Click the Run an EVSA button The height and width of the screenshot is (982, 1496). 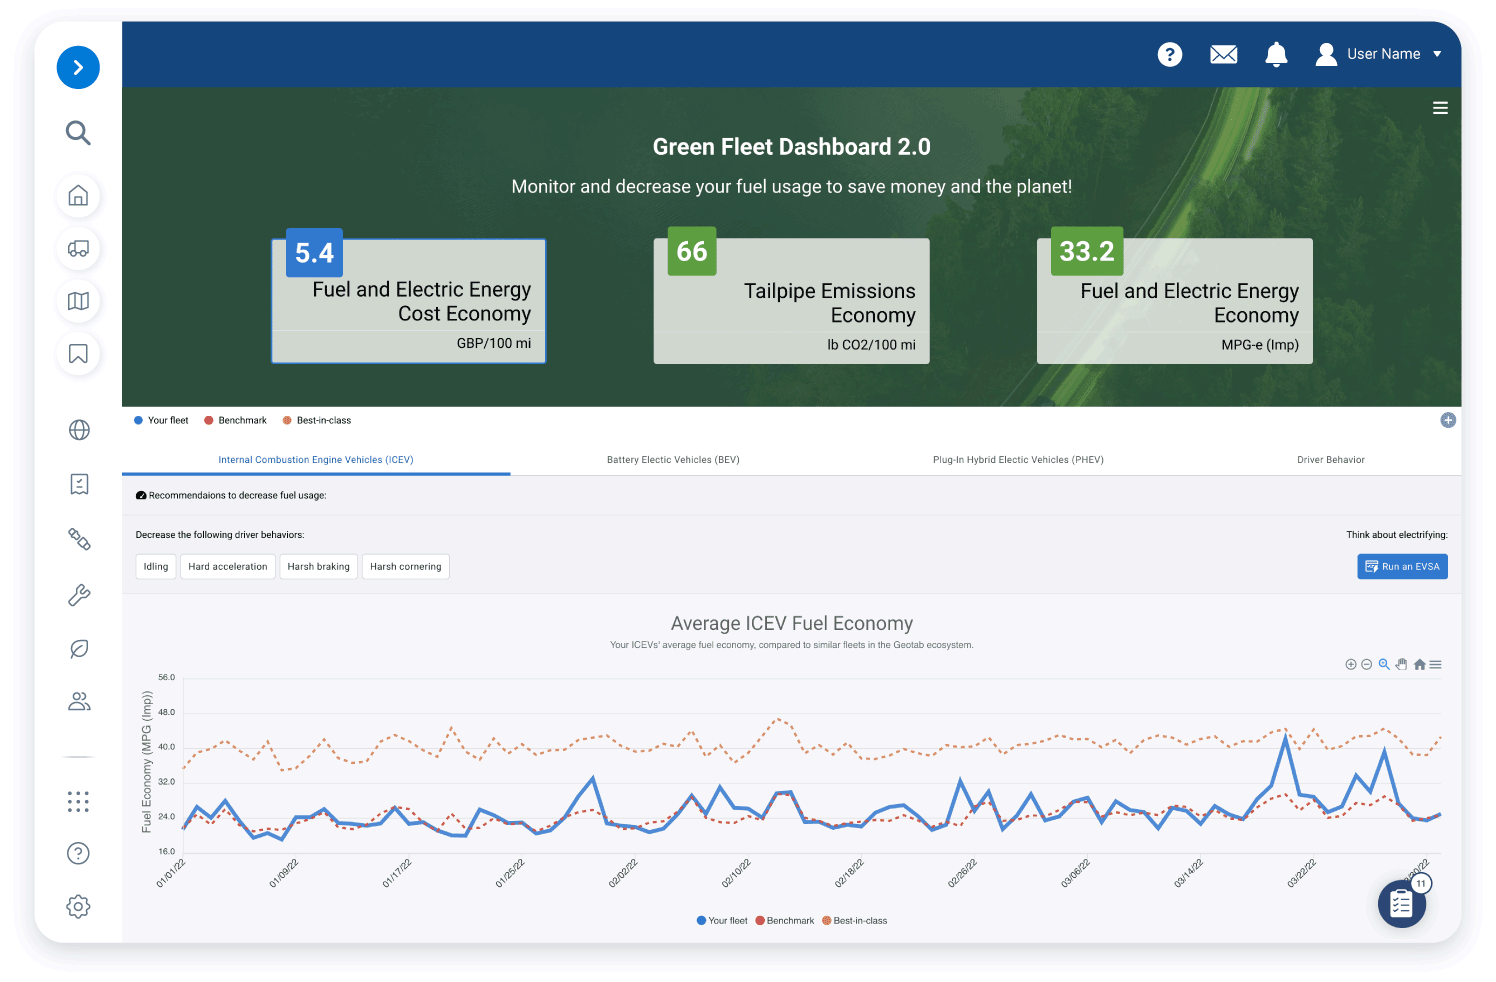point(1402,567)
